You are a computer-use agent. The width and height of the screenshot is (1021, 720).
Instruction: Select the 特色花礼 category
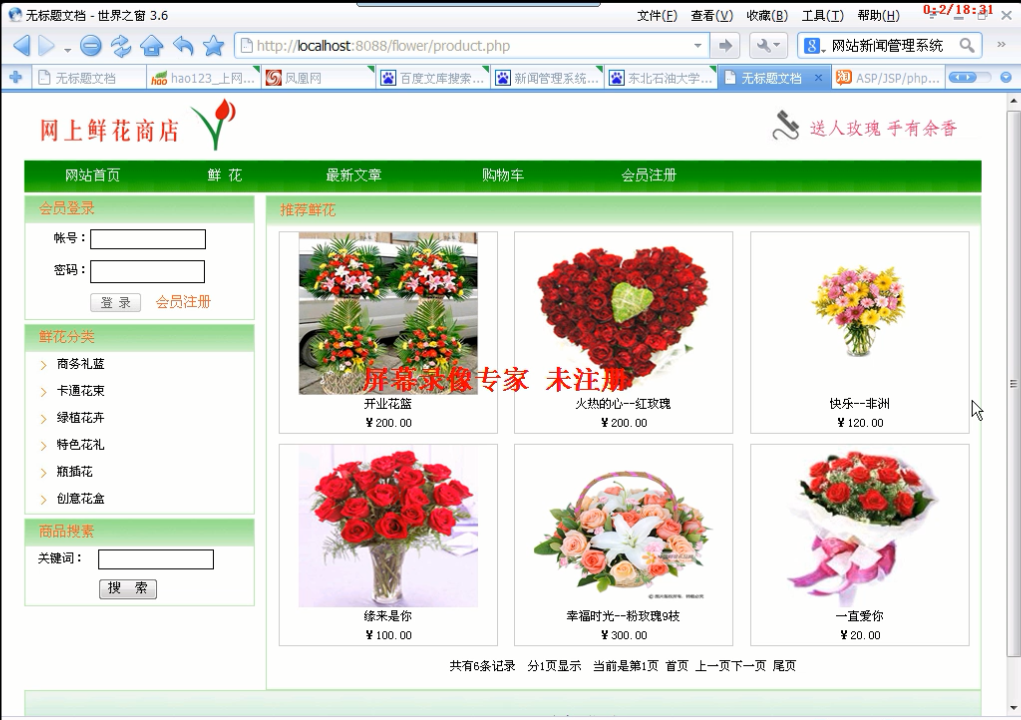coord(80,445)
